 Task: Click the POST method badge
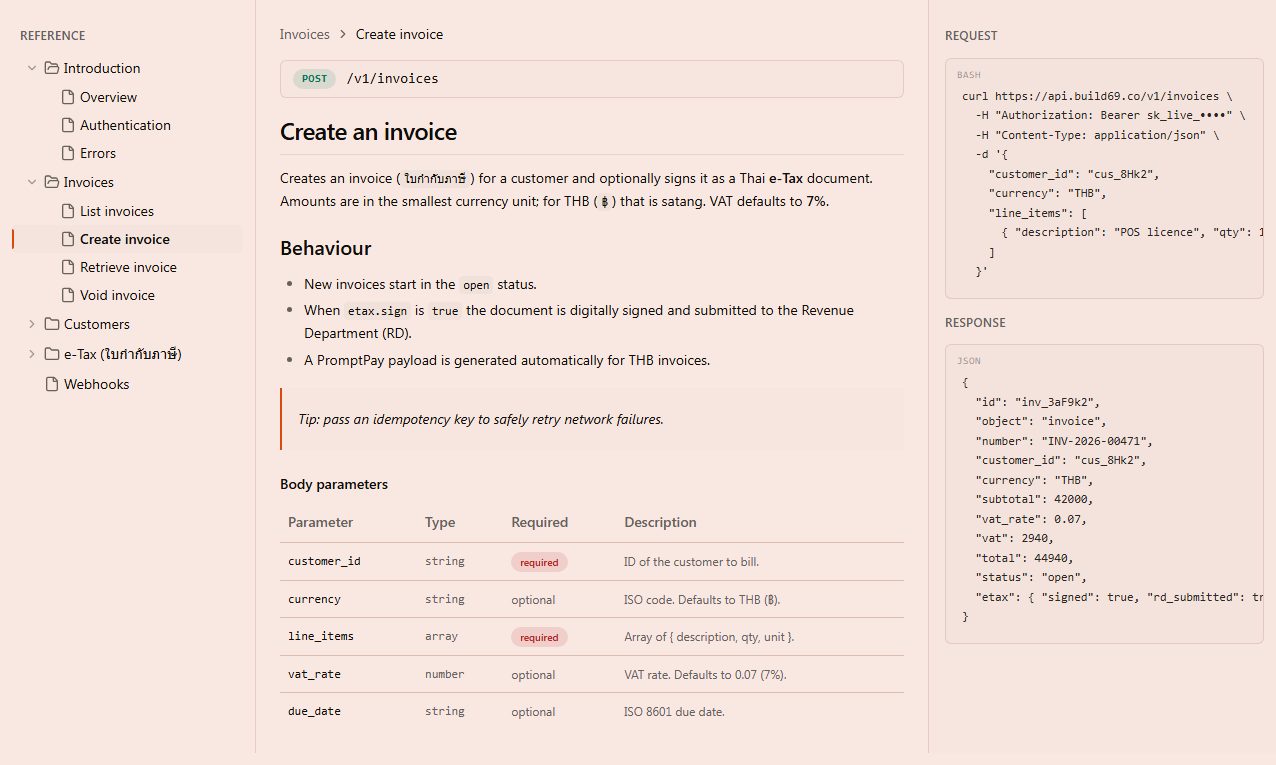click(314, 79)
